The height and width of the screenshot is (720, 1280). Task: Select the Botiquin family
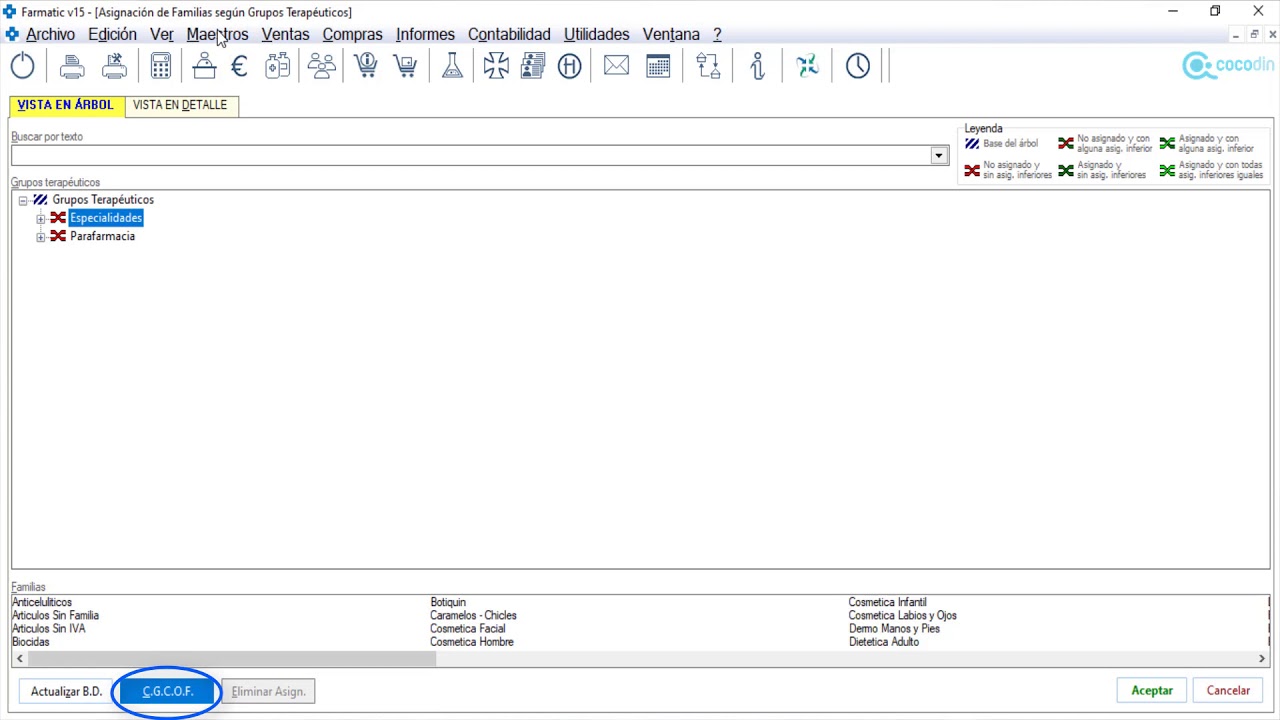click(x=448, y=603)
